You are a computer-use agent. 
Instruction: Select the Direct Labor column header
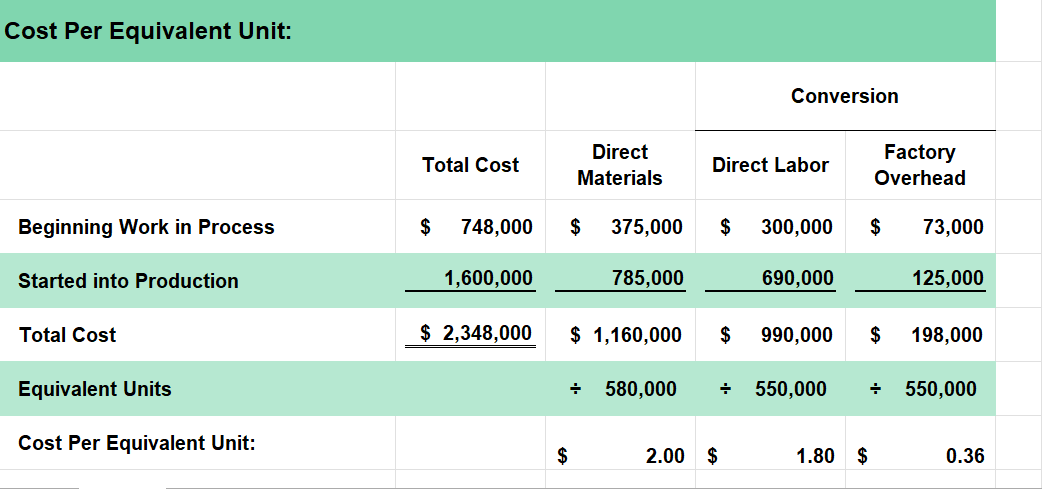(770, 165)
